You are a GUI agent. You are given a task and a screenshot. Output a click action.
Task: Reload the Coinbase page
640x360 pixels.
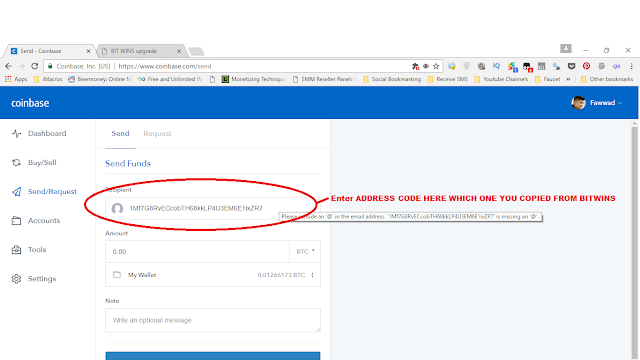pyautogui.click(x=35, y=66)
